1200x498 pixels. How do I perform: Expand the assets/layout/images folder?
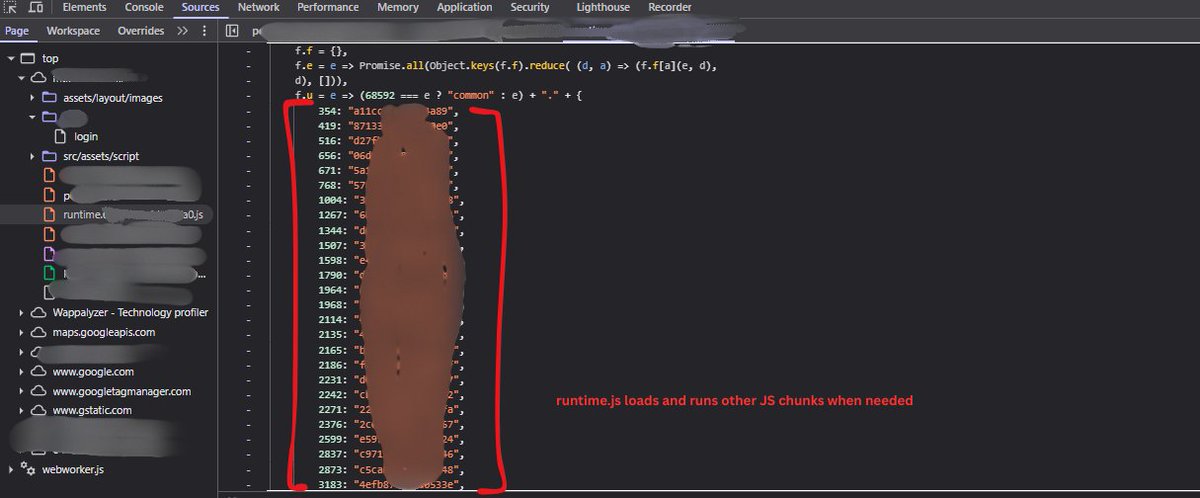[x=31, y=98]
